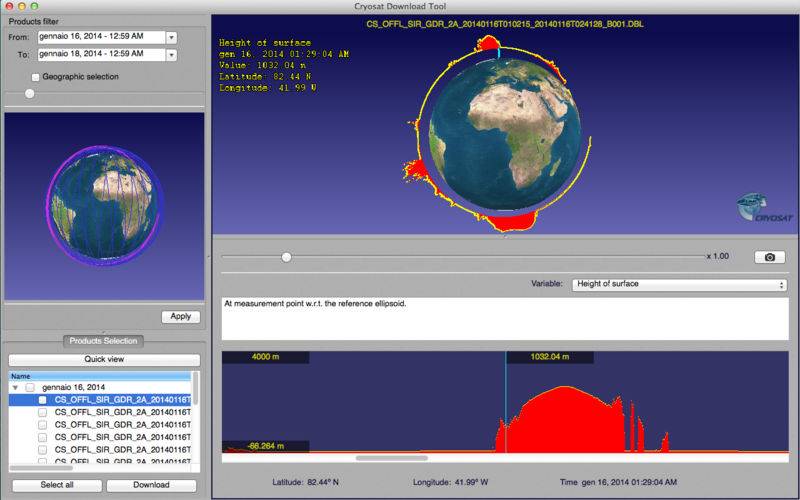The height and width of the screenshot is (500, 800).
Task: Click the Longitude 41.99° W readout
Action: (451, 482)
